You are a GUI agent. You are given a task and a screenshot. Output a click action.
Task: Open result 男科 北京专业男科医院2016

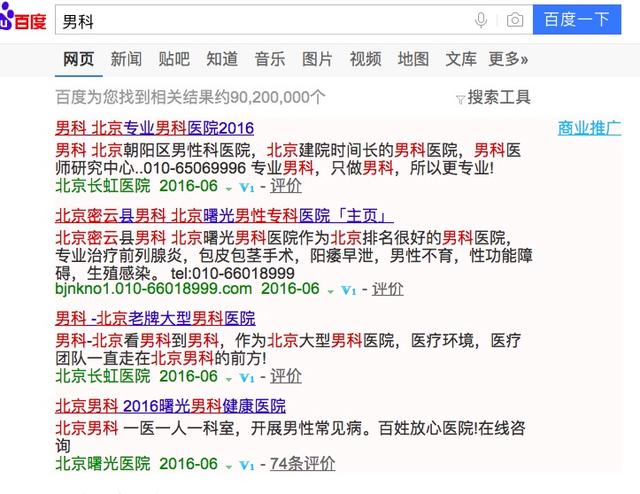155,128
